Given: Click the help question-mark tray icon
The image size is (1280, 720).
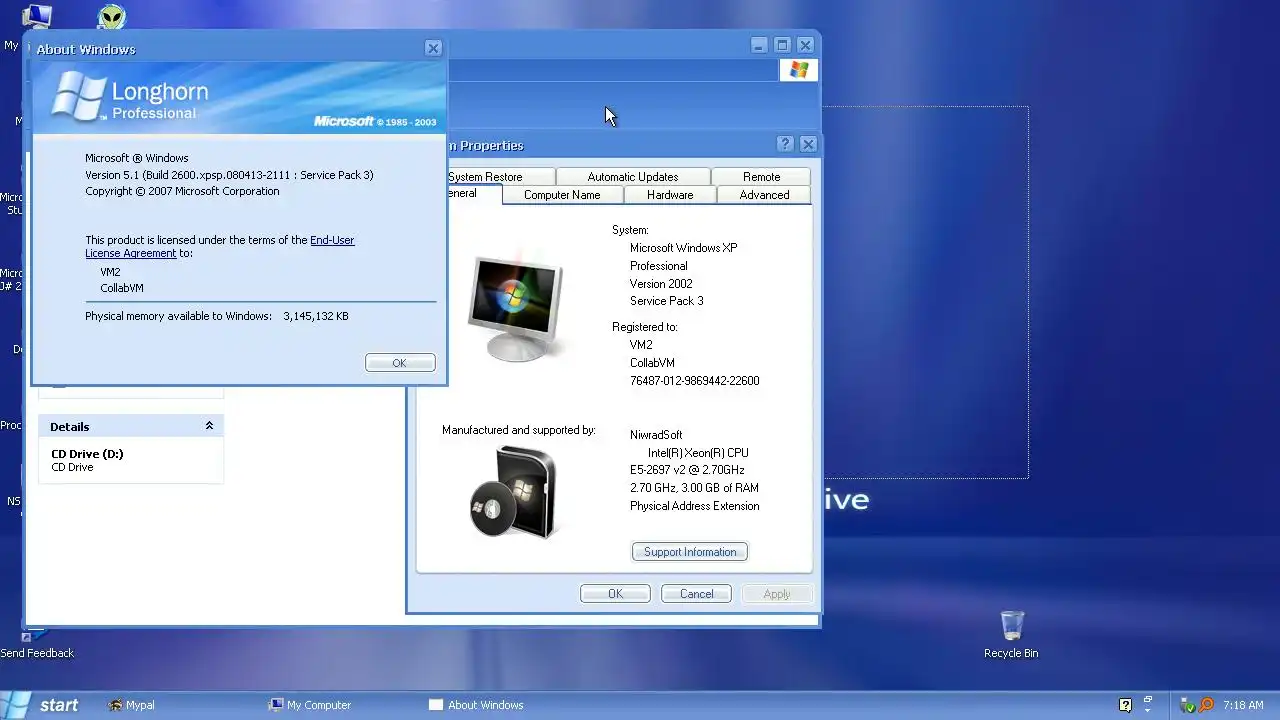Looking at the screenshot, I should click(1125, 705).
